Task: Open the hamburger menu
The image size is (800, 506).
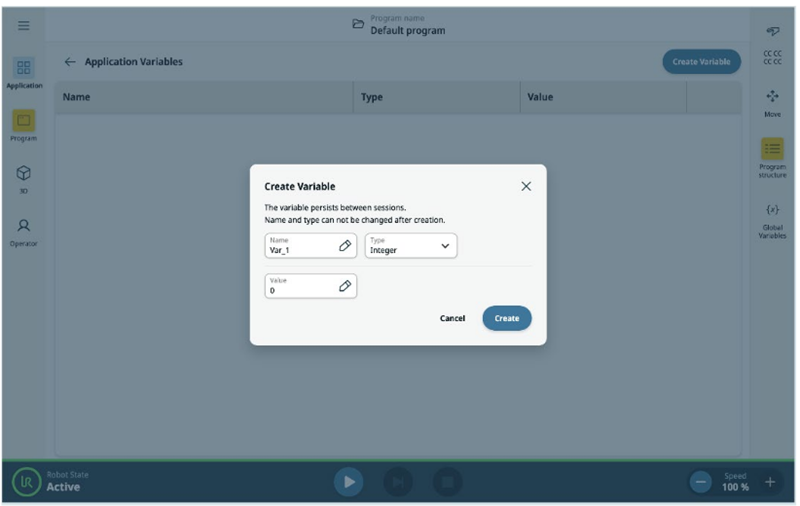Action: [x=24, y=25]
